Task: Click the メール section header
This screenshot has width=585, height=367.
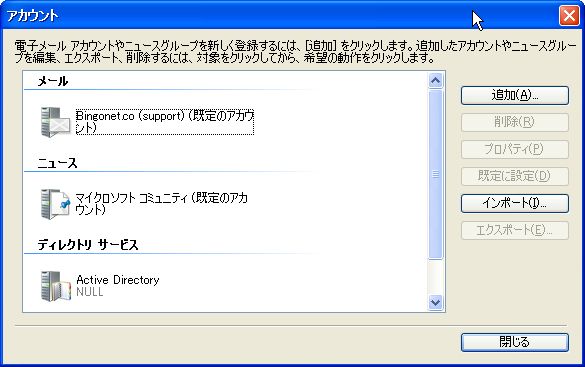Action: (x=53, y=81)
